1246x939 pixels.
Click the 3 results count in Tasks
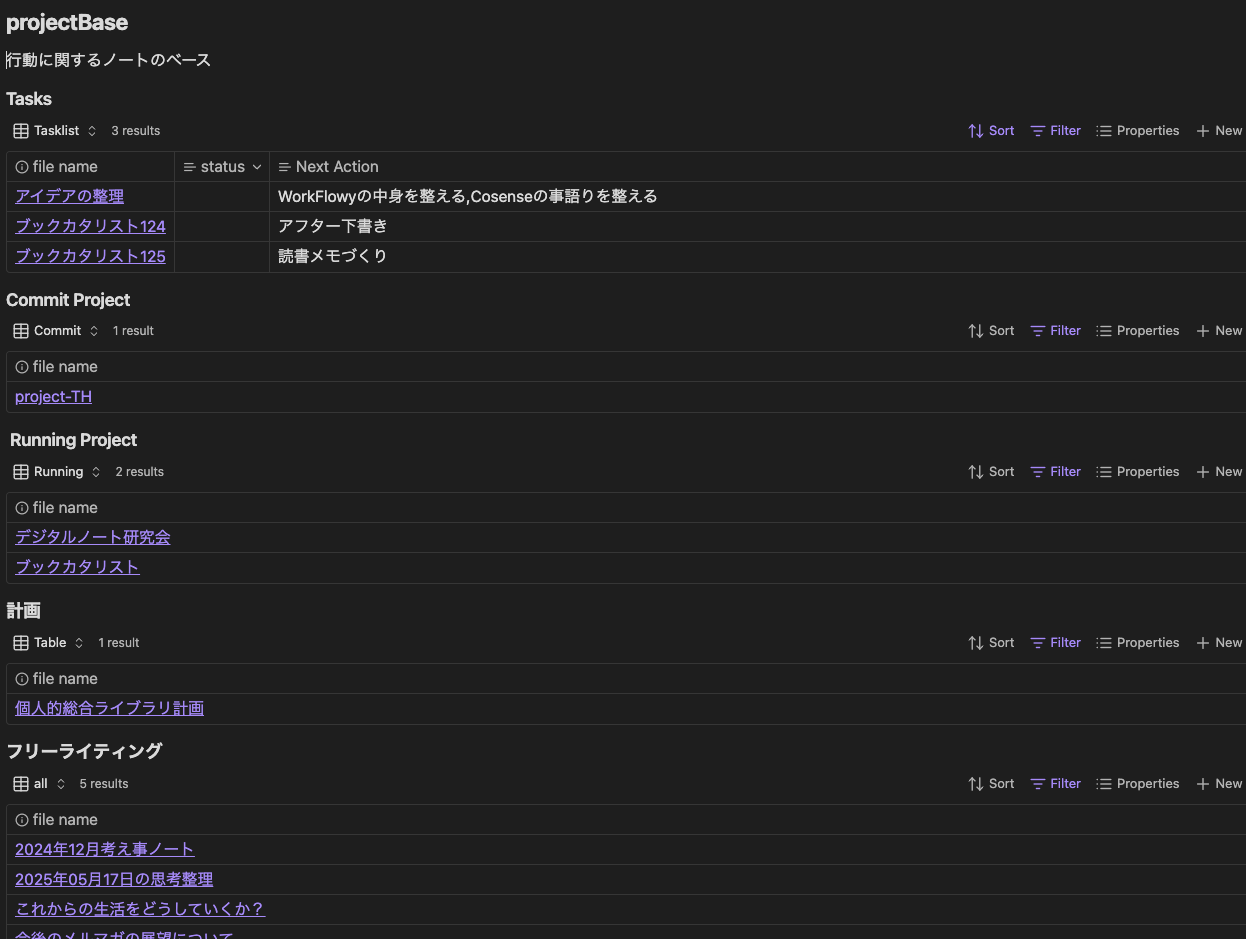tap(135, 131)
